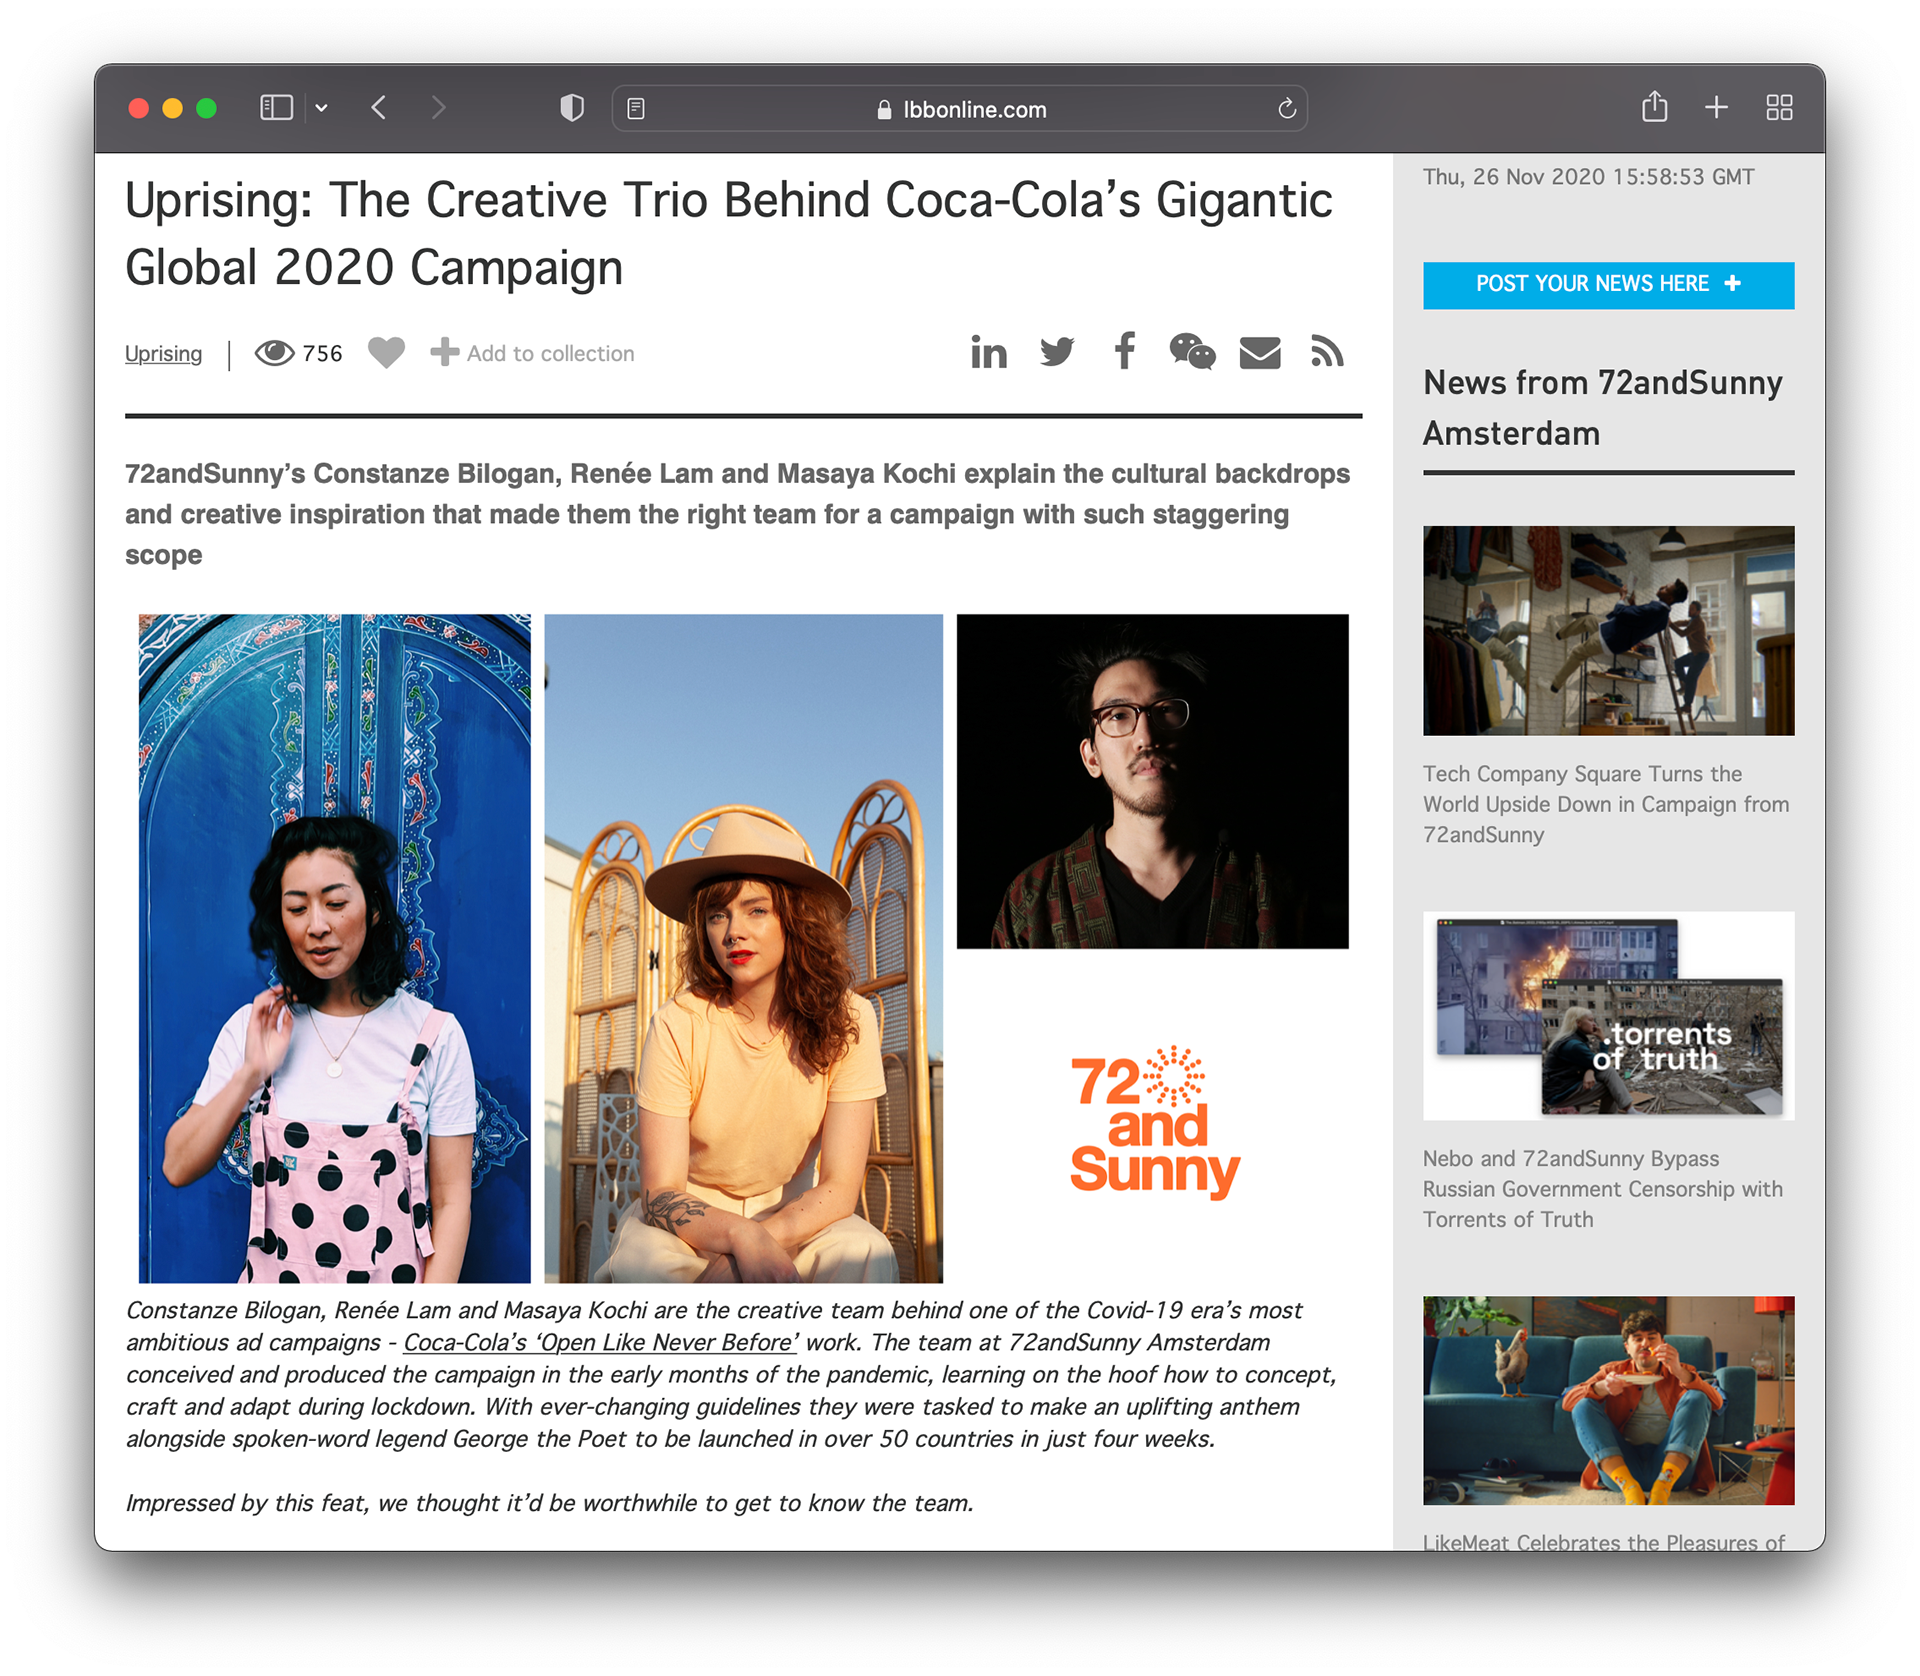Open the sidebar options dropdown chevron
The width and height of the screenshot is (1920, 1676).
click(321, 108)
